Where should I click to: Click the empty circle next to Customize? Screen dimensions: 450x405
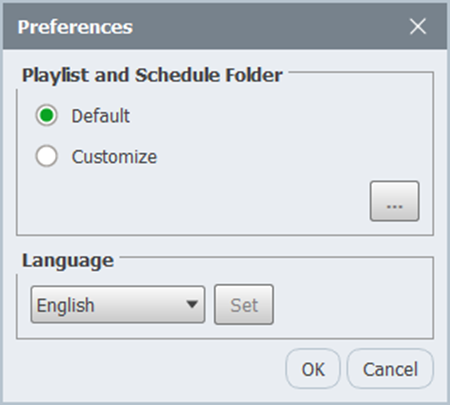click(47, 156)
